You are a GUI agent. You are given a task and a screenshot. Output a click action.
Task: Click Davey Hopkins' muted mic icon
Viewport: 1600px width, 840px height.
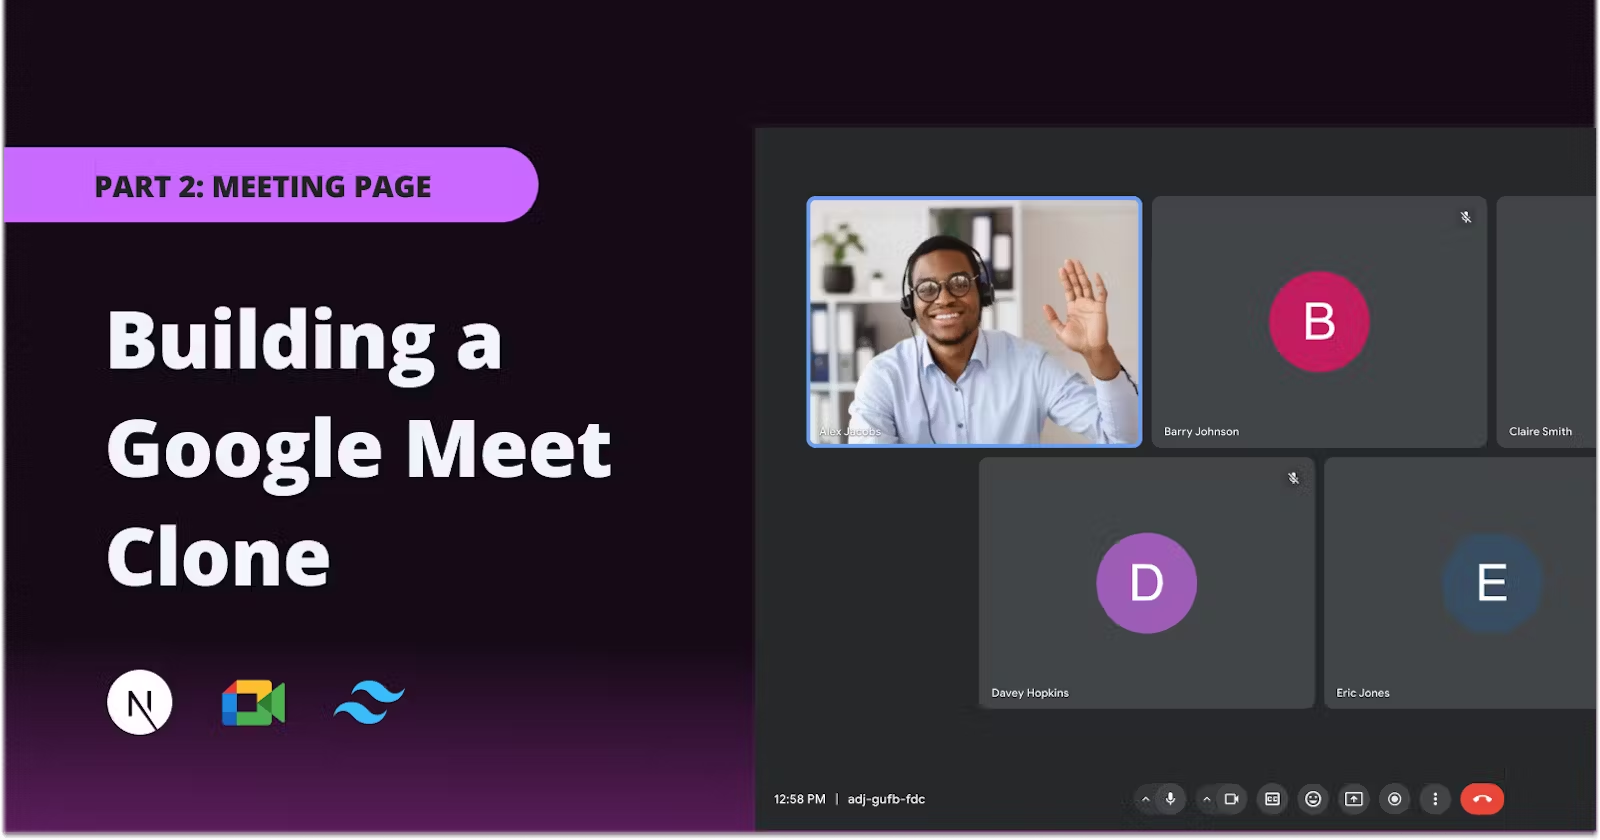click(x=1293, y=478)
